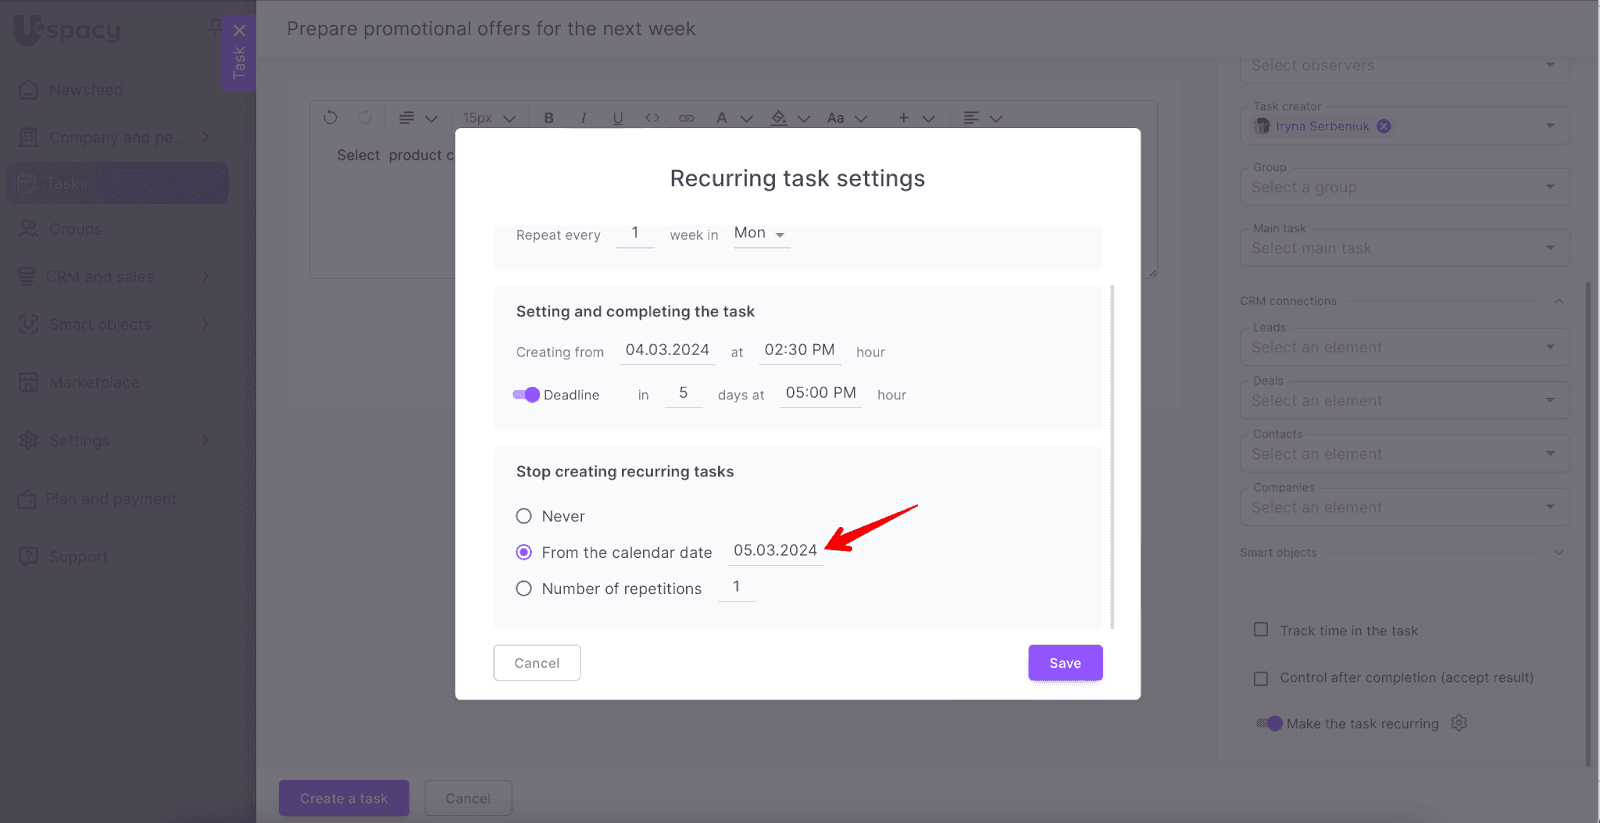Screen dimensions: 1600x823
Task: Close the purple Task side tab
Action: point(239,30)
